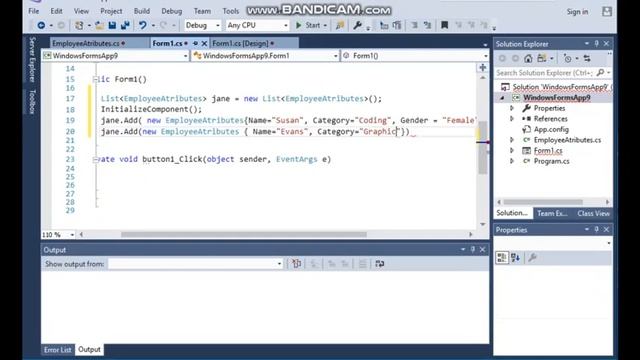The width and height of the screenshot is (640, 360).
Task: Click the Search Solution Explorer field
Action: click(x=544, y=73)
